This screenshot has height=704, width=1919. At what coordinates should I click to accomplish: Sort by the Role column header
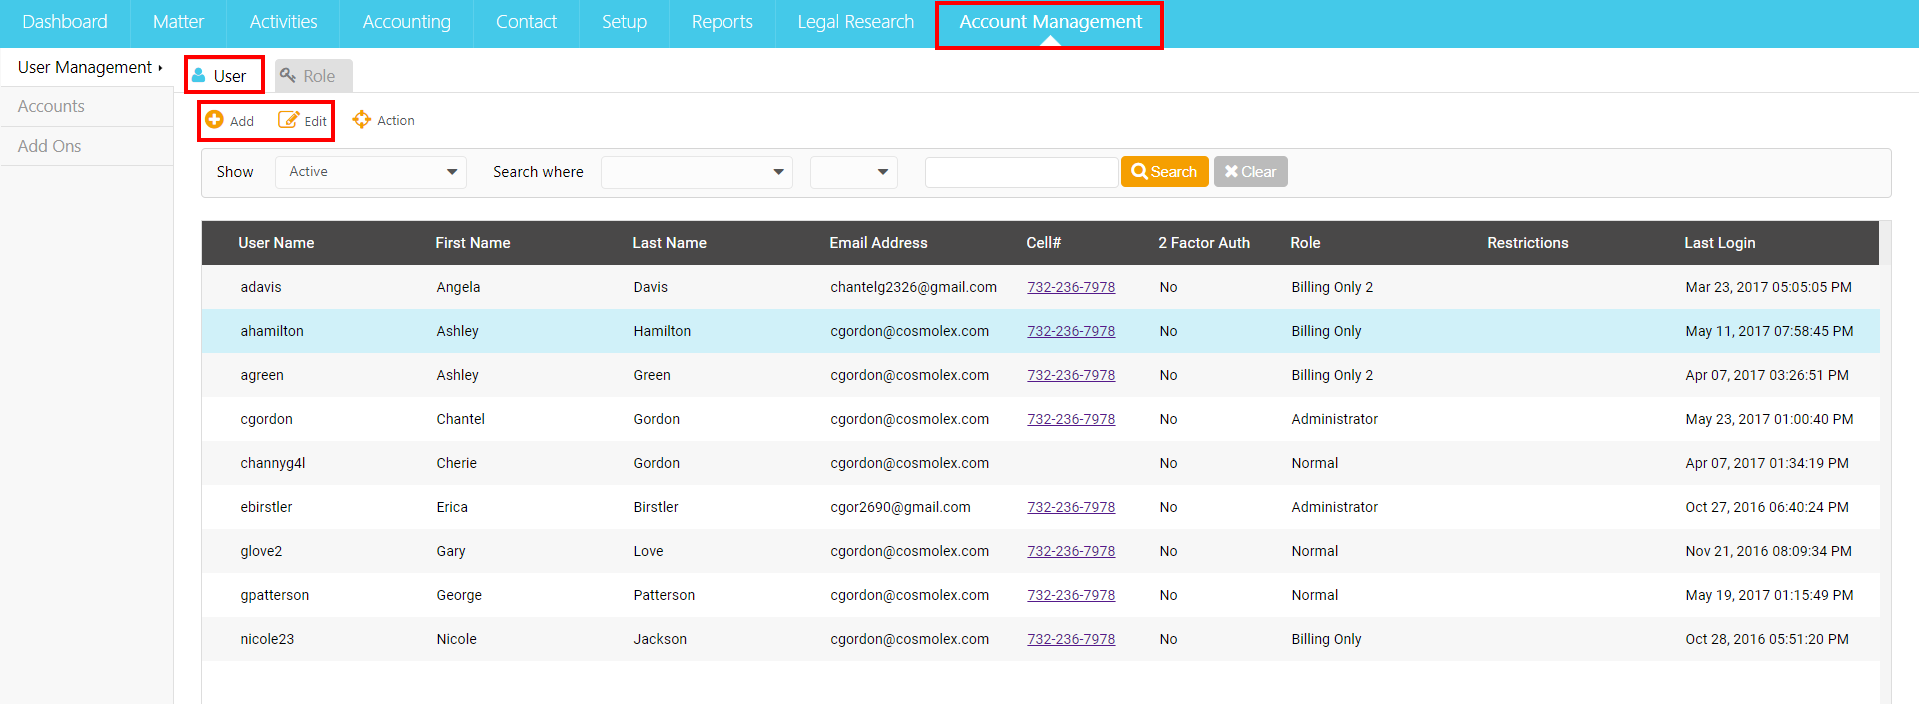[1305, 243]
